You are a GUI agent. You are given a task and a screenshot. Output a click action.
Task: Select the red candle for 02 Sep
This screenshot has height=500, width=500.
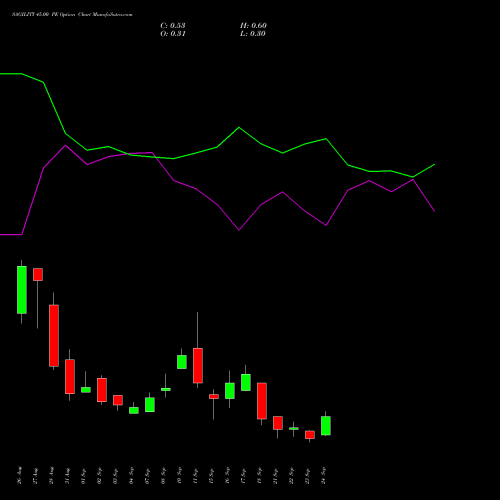102,390
